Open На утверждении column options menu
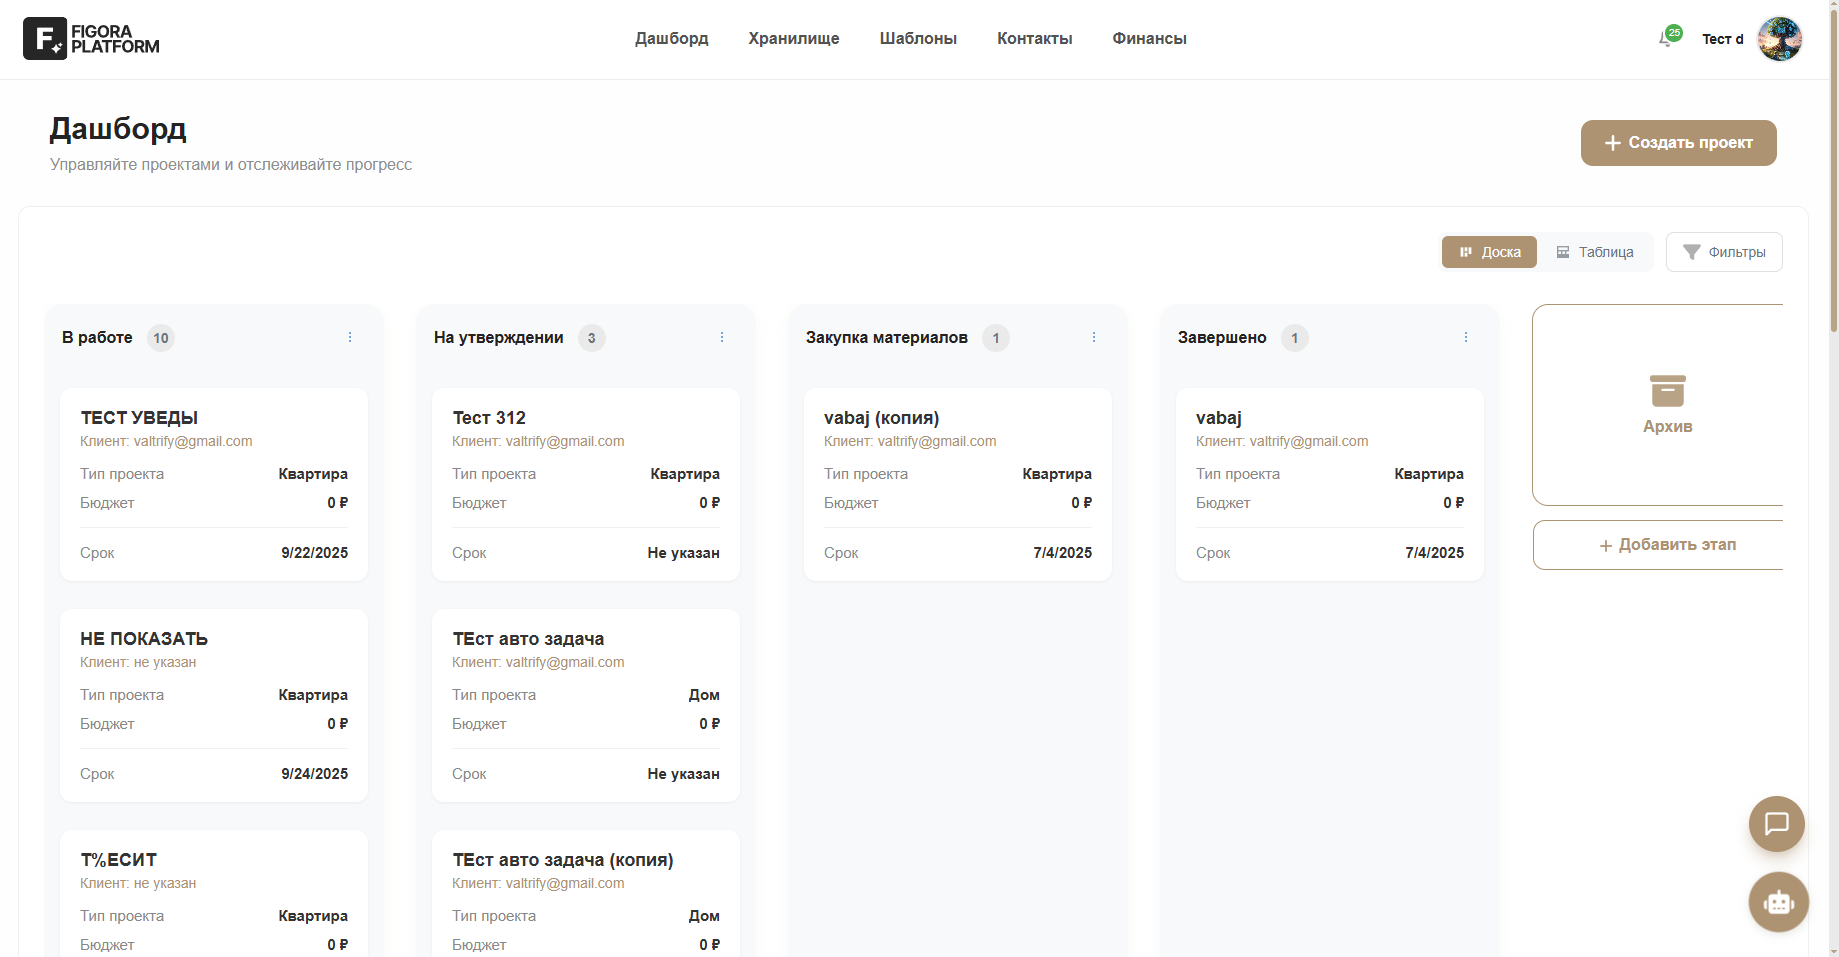Screen dimensions: 1839x957 point(722,338)
